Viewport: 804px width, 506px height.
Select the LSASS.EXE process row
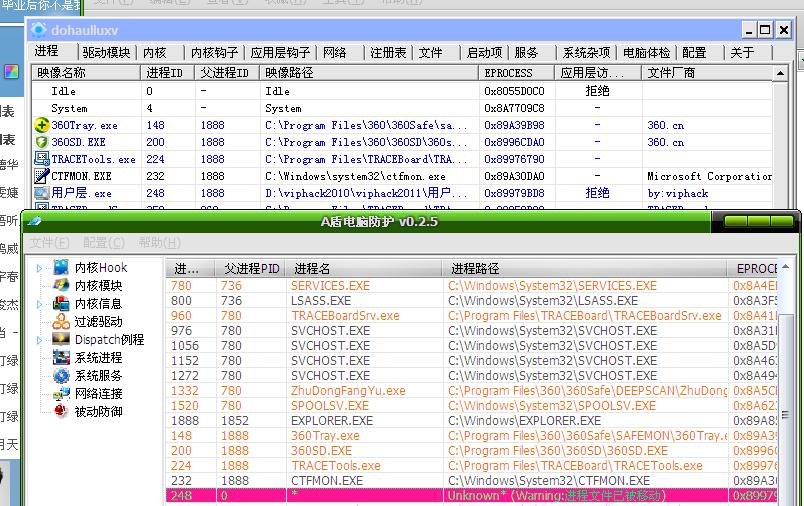tap(472, 300)
